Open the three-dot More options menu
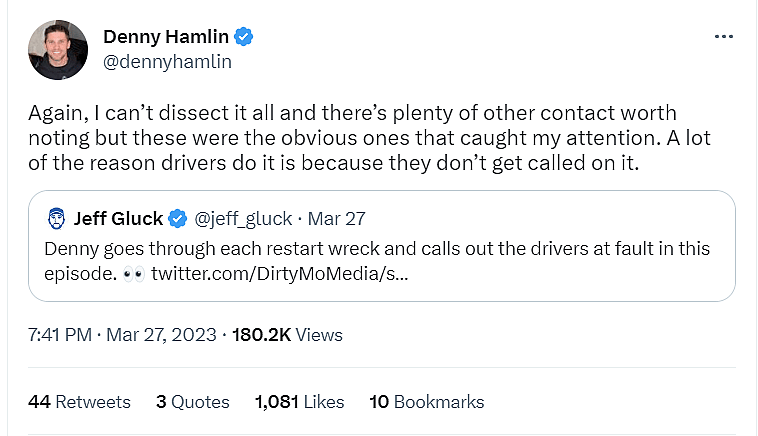 [724, 37]
